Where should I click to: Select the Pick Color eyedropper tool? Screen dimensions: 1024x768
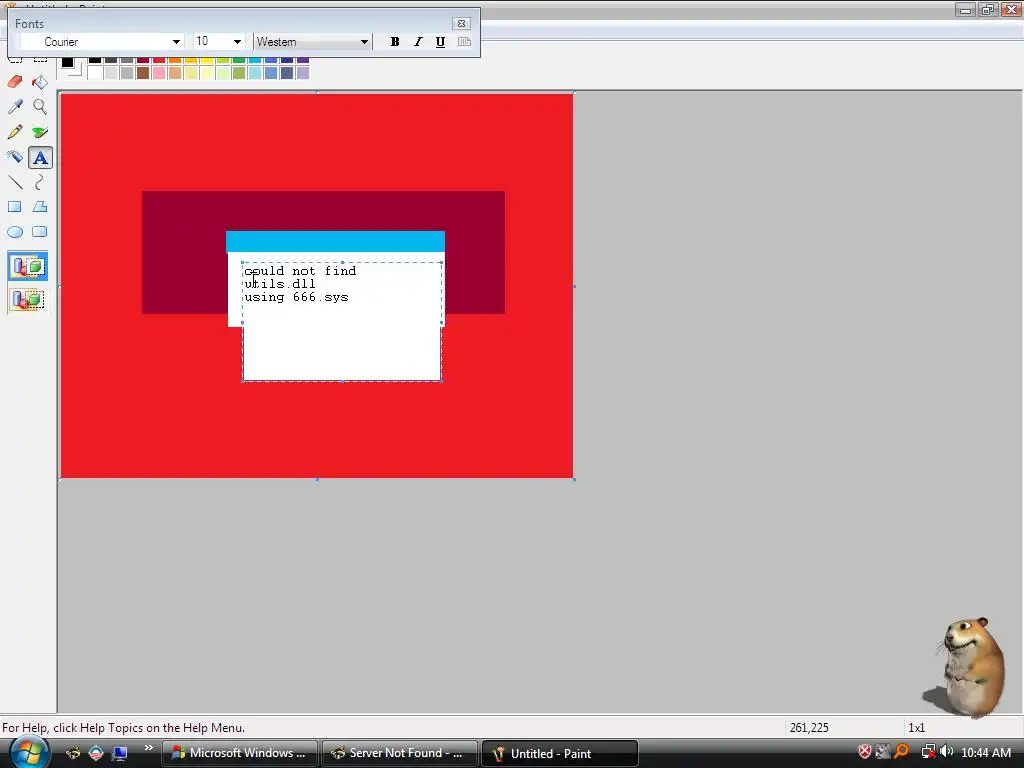15,106
